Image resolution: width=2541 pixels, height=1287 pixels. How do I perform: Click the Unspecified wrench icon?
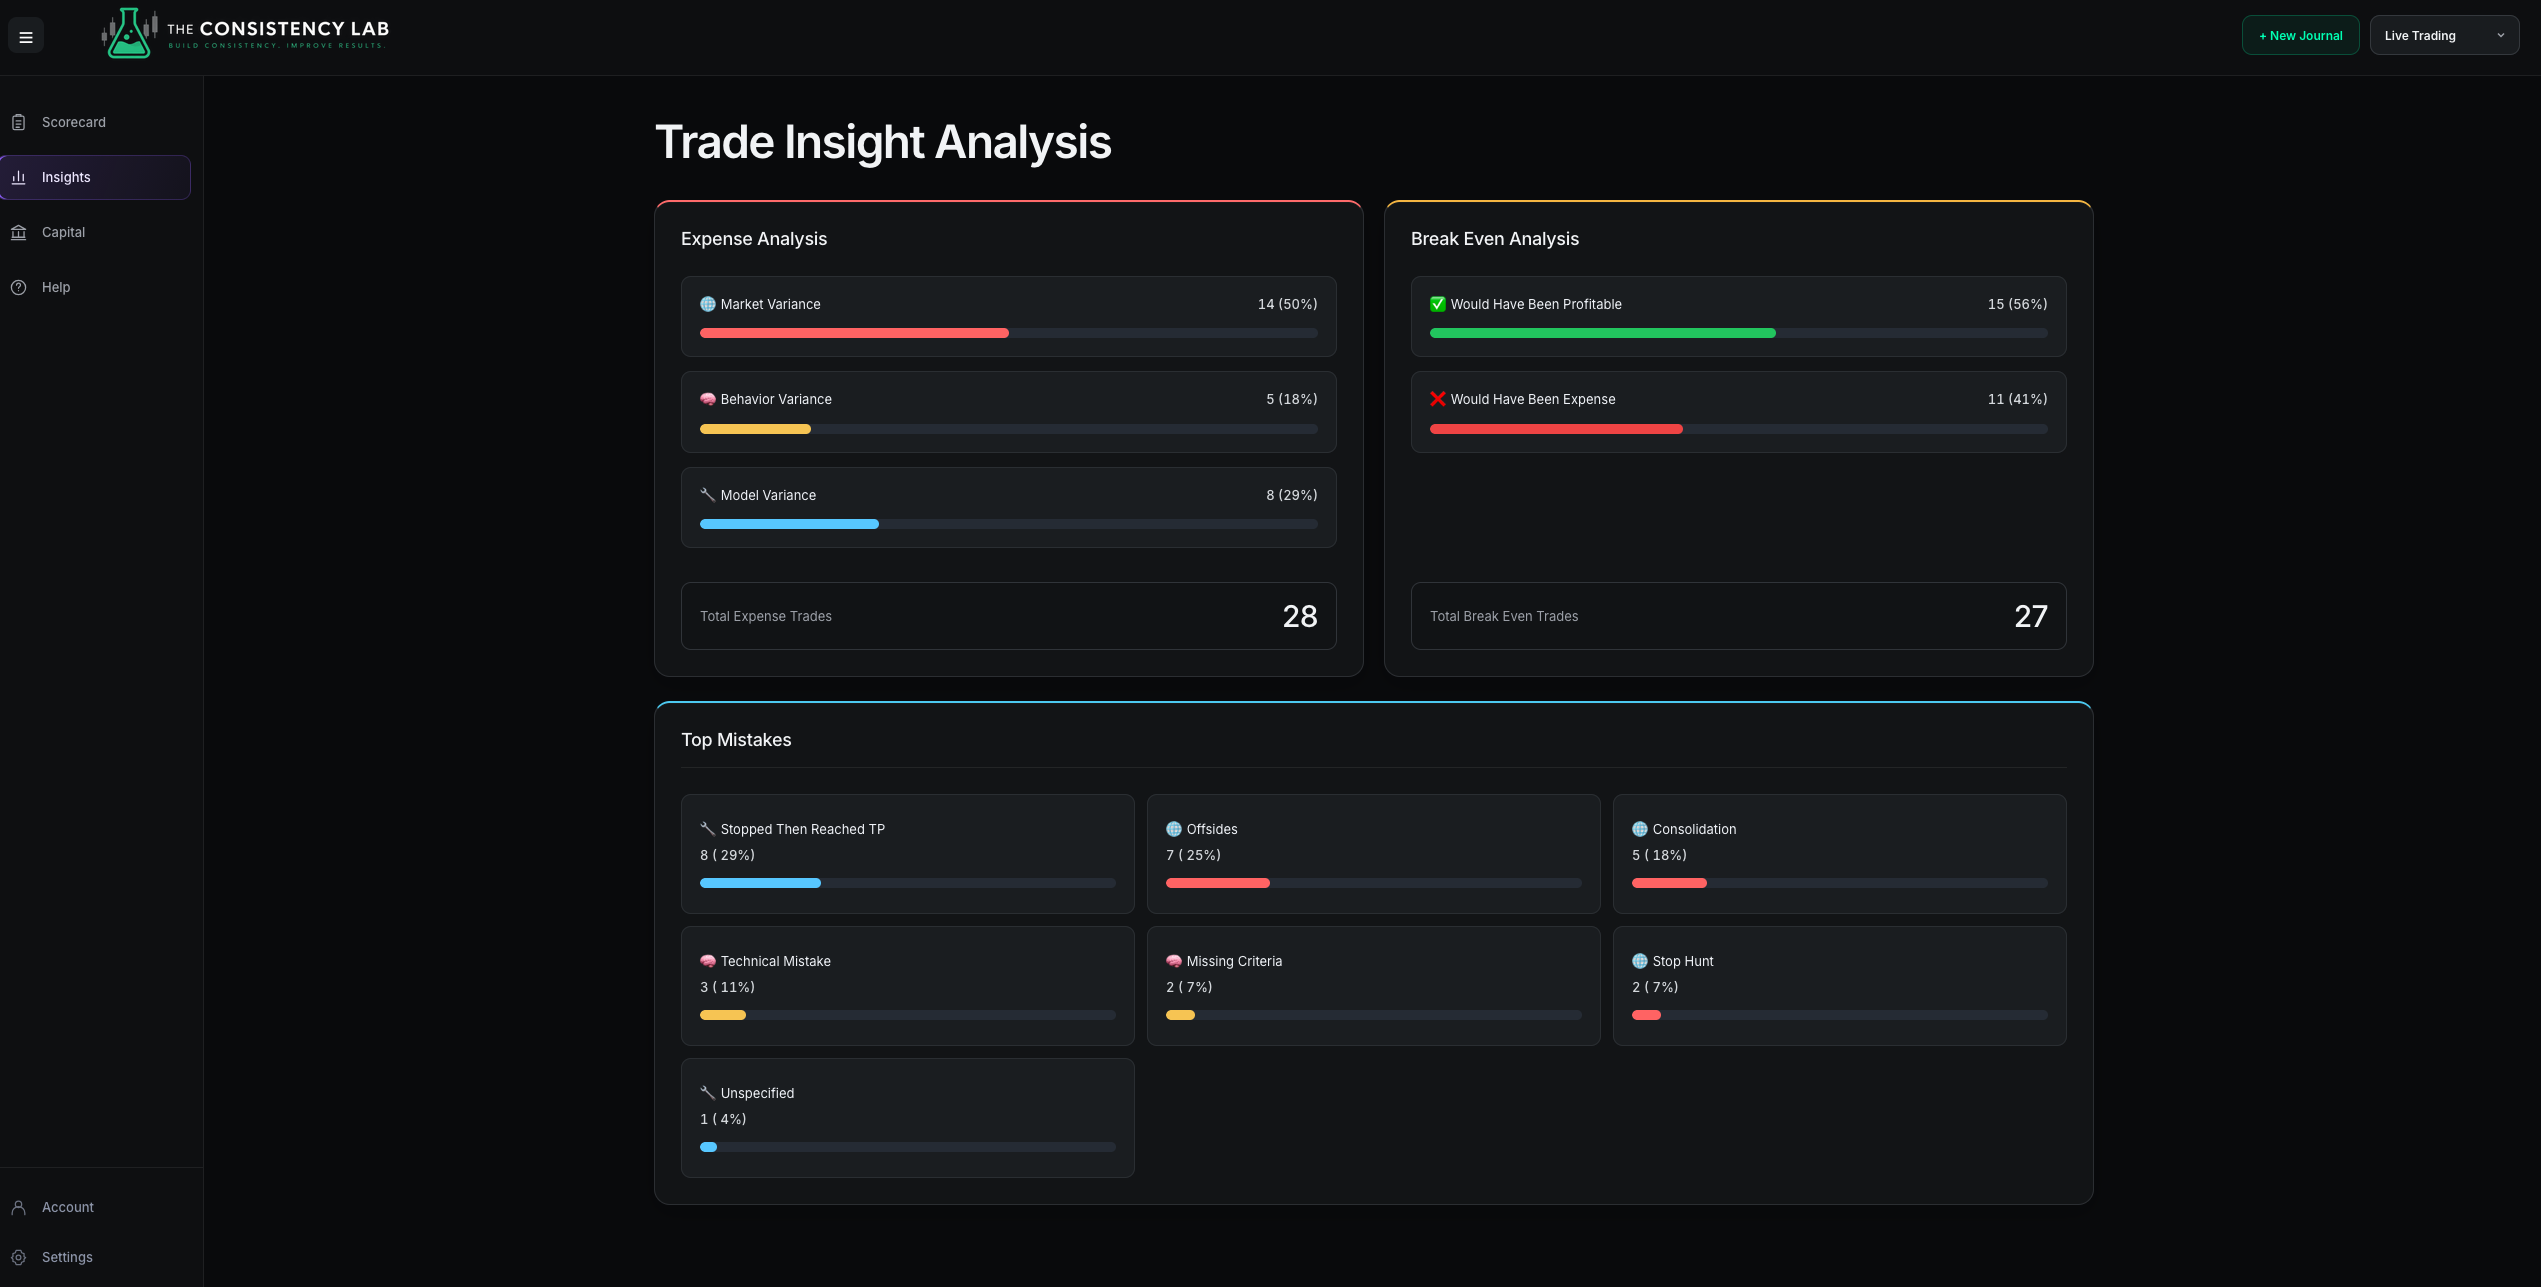pos(708,1093)
